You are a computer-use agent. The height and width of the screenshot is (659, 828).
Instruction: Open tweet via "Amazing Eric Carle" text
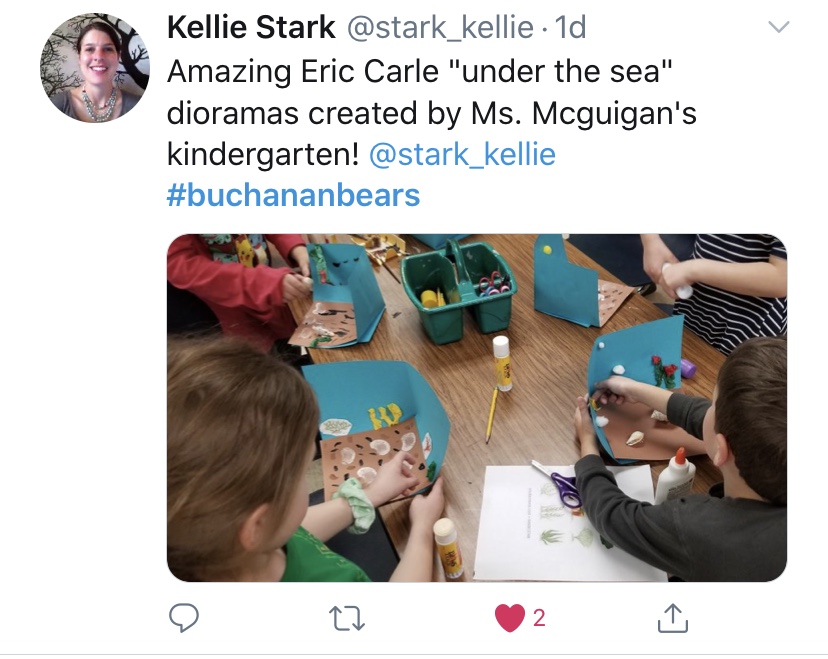click(x=303, y=71)
